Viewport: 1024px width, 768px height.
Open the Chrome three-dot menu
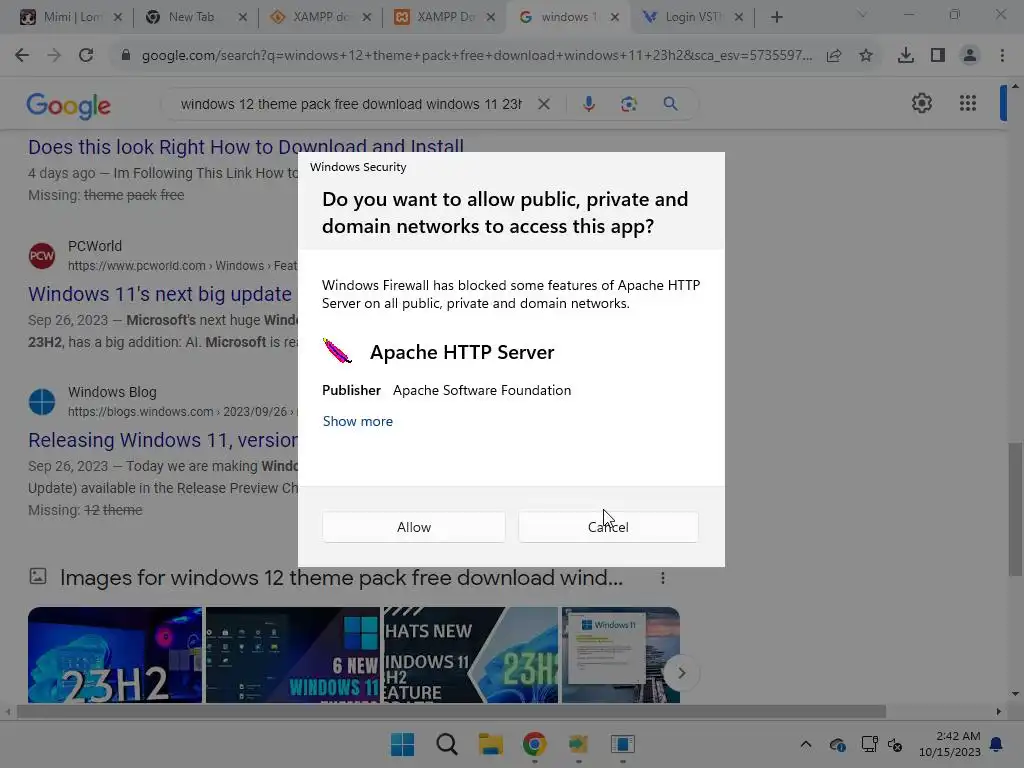[x=1002, y=56]
